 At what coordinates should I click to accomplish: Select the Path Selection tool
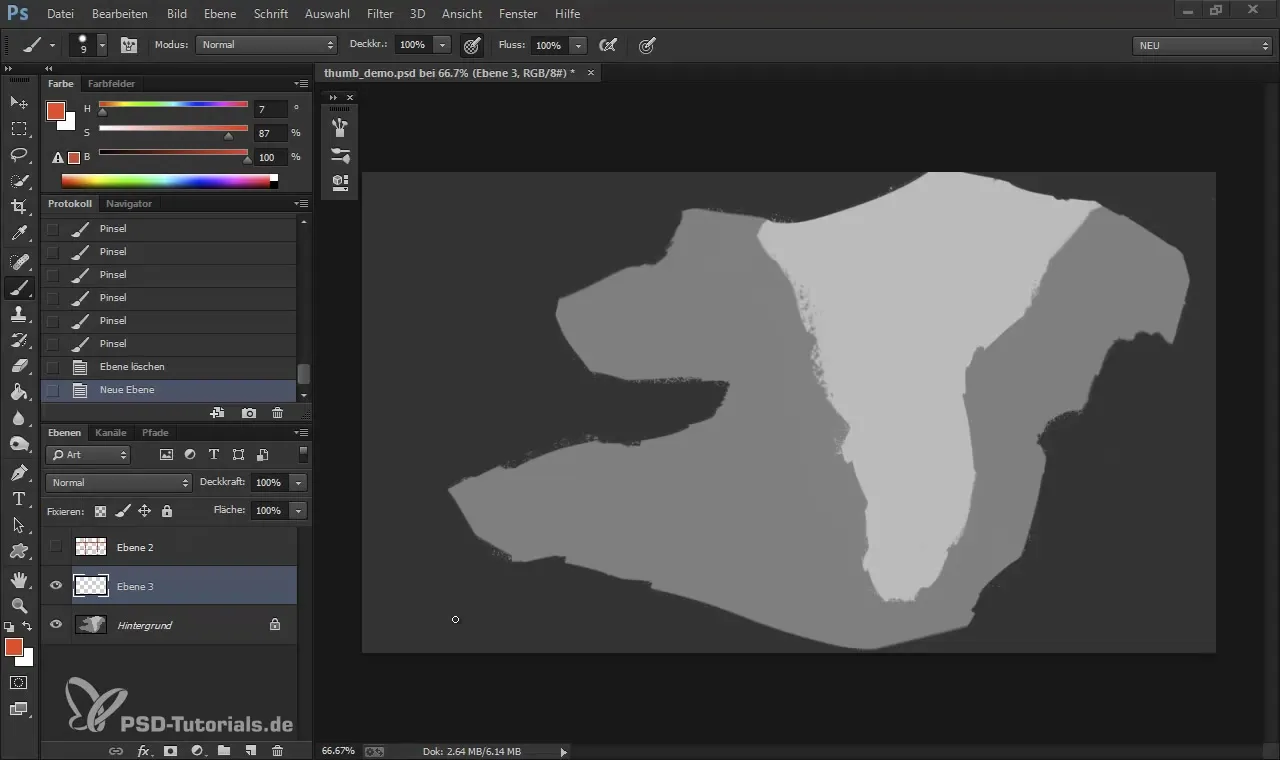pyautogui.click(x=19, y=524)
